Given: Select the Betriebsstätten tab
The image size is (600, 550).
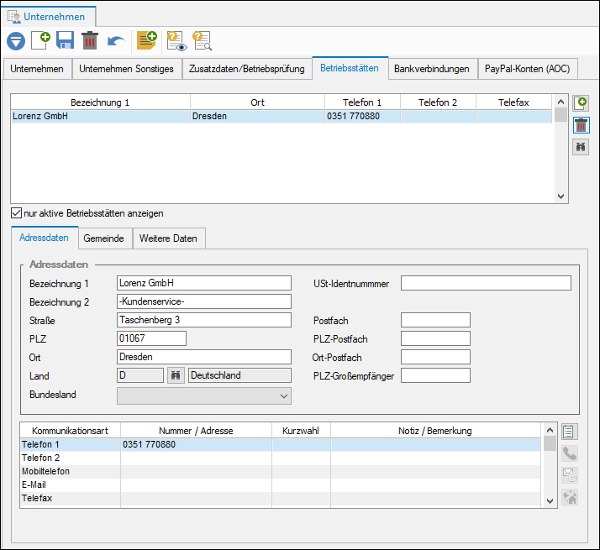Looking at the screenshot, I should (x=349, y=68).
